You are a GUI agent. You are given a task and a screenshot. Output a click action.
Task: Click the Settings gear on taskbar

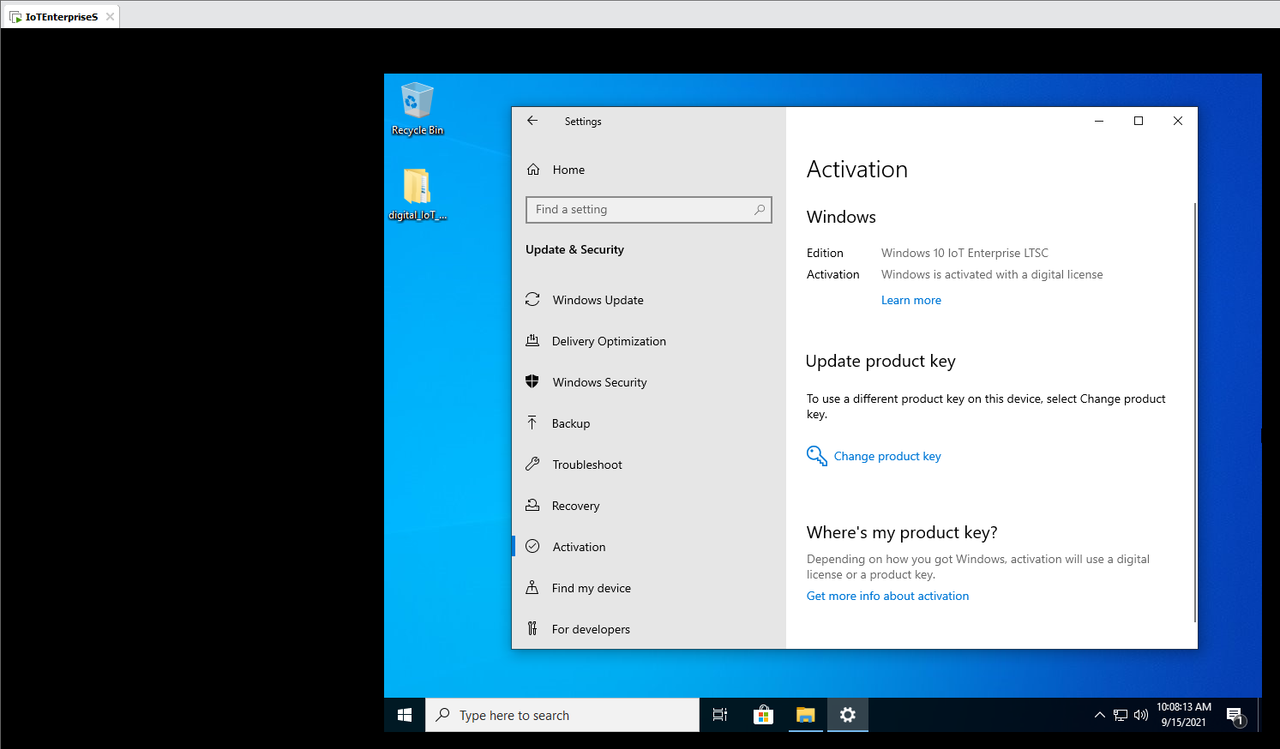848,715
